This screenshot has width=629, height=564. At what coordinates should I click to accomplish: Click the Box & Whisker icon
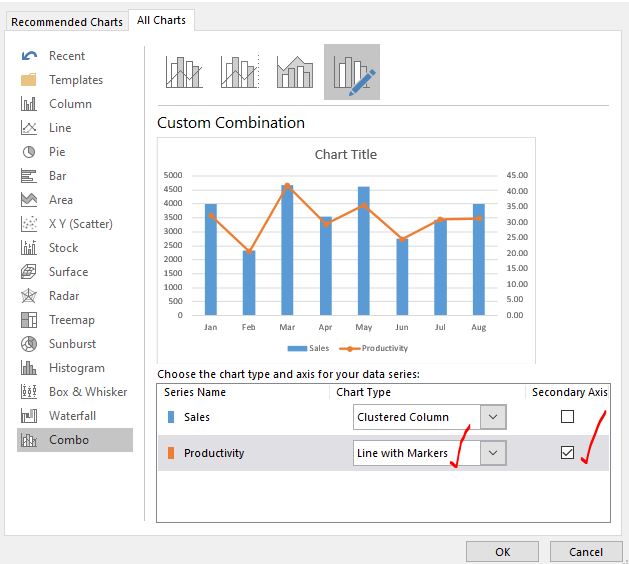click(29, 392)
